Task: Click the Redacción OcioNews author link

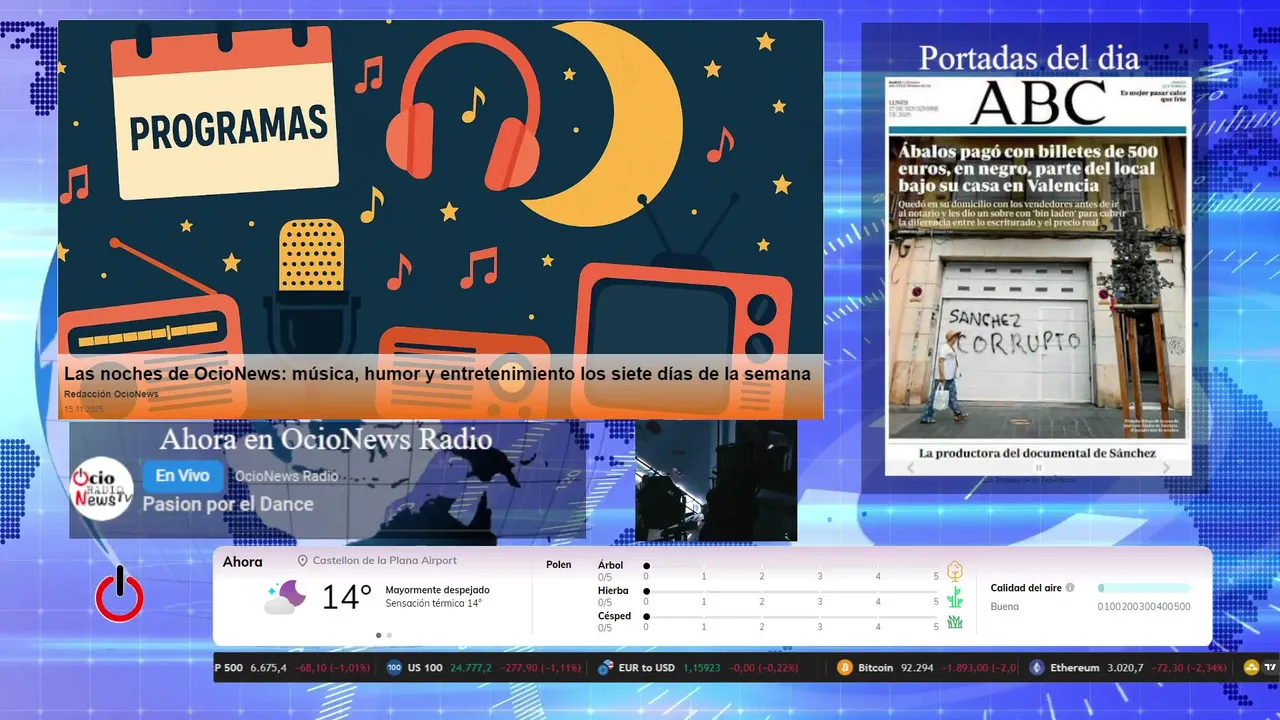Action: point(111,394)
